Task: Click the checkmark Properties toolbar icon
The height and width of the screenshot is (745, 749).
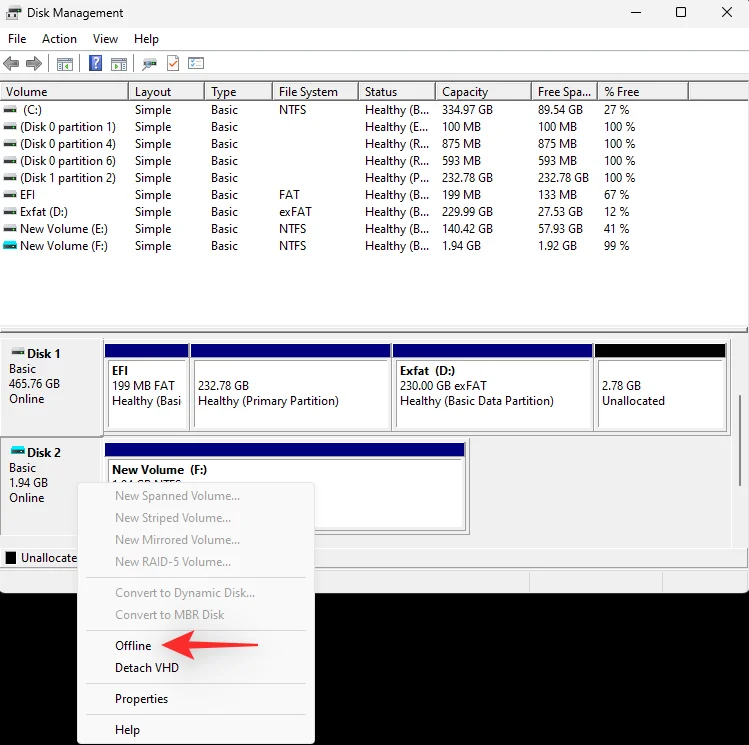Action: click(x=172, y=63)
